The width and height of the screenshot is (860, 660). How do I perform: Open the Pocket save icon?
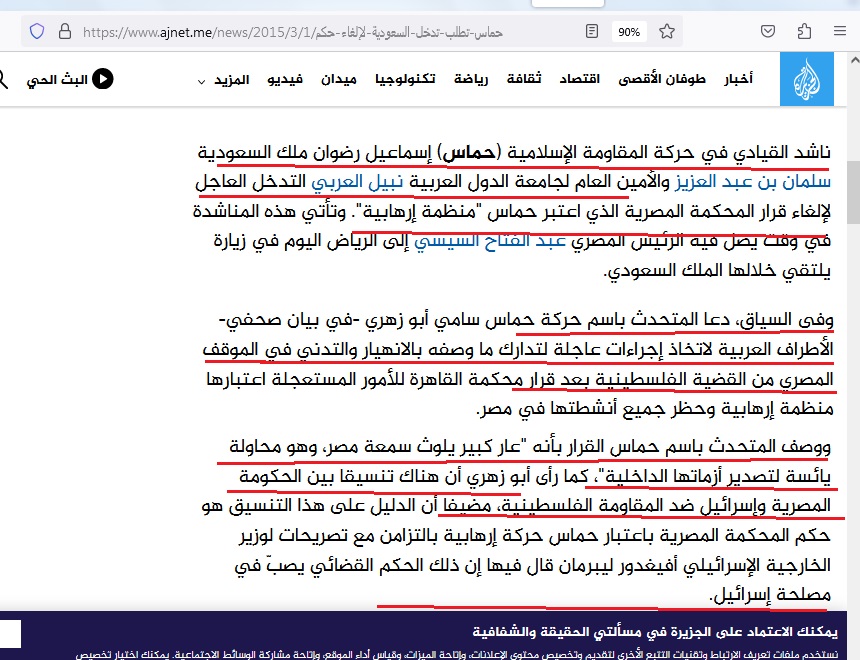pos(768,31)
